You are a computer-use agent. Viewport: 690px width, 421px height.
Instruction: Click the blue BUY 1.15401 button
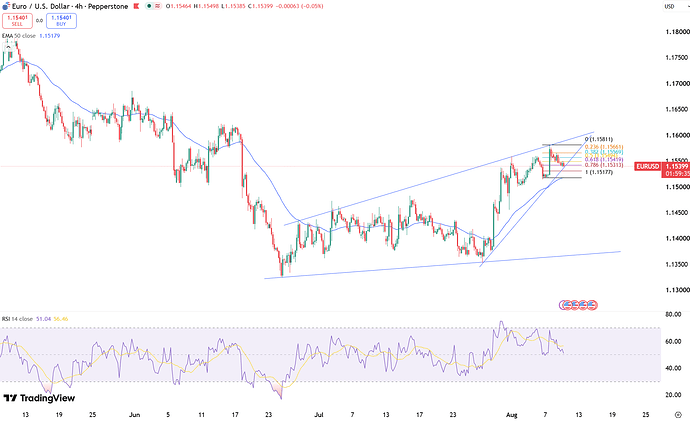coord(61,21)
